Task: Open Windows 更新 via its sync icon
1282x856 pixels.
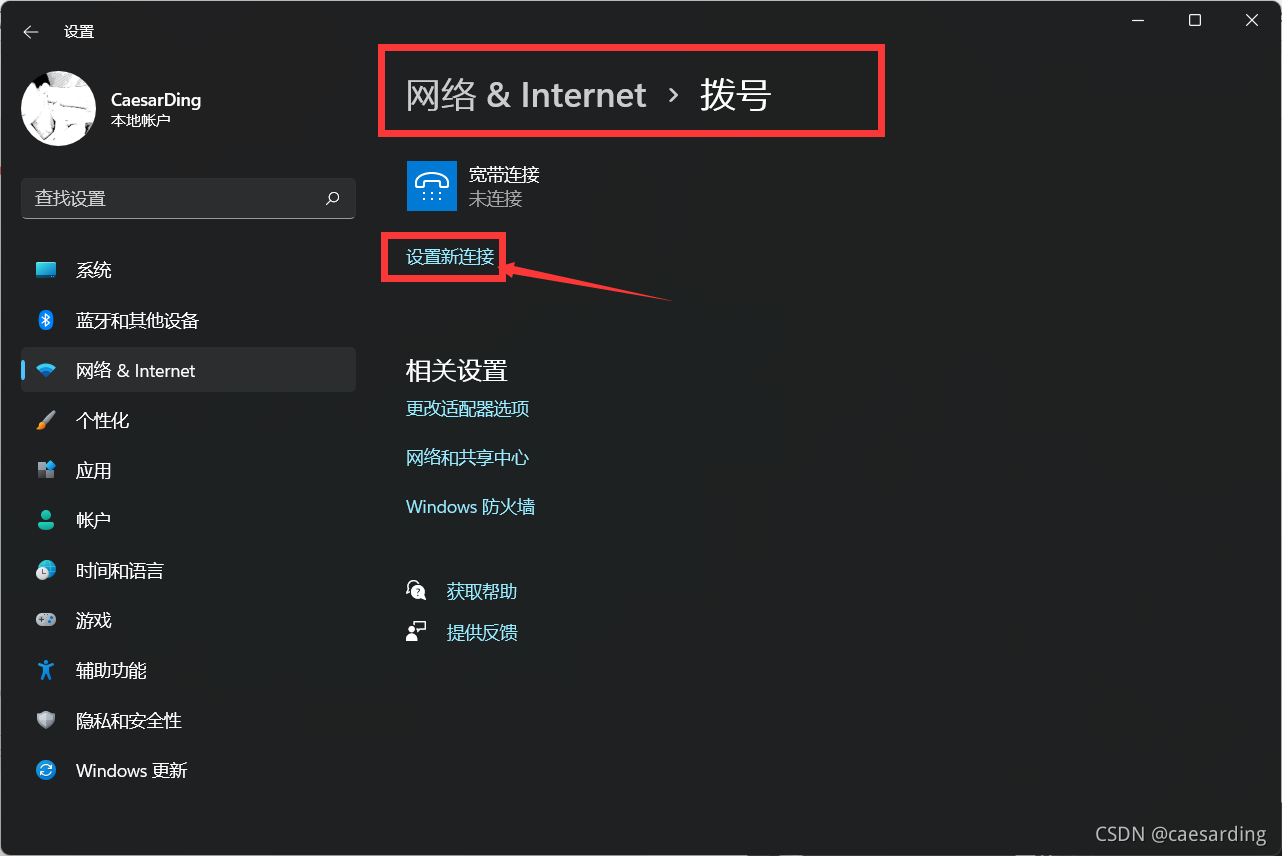Action: point(46,770)
